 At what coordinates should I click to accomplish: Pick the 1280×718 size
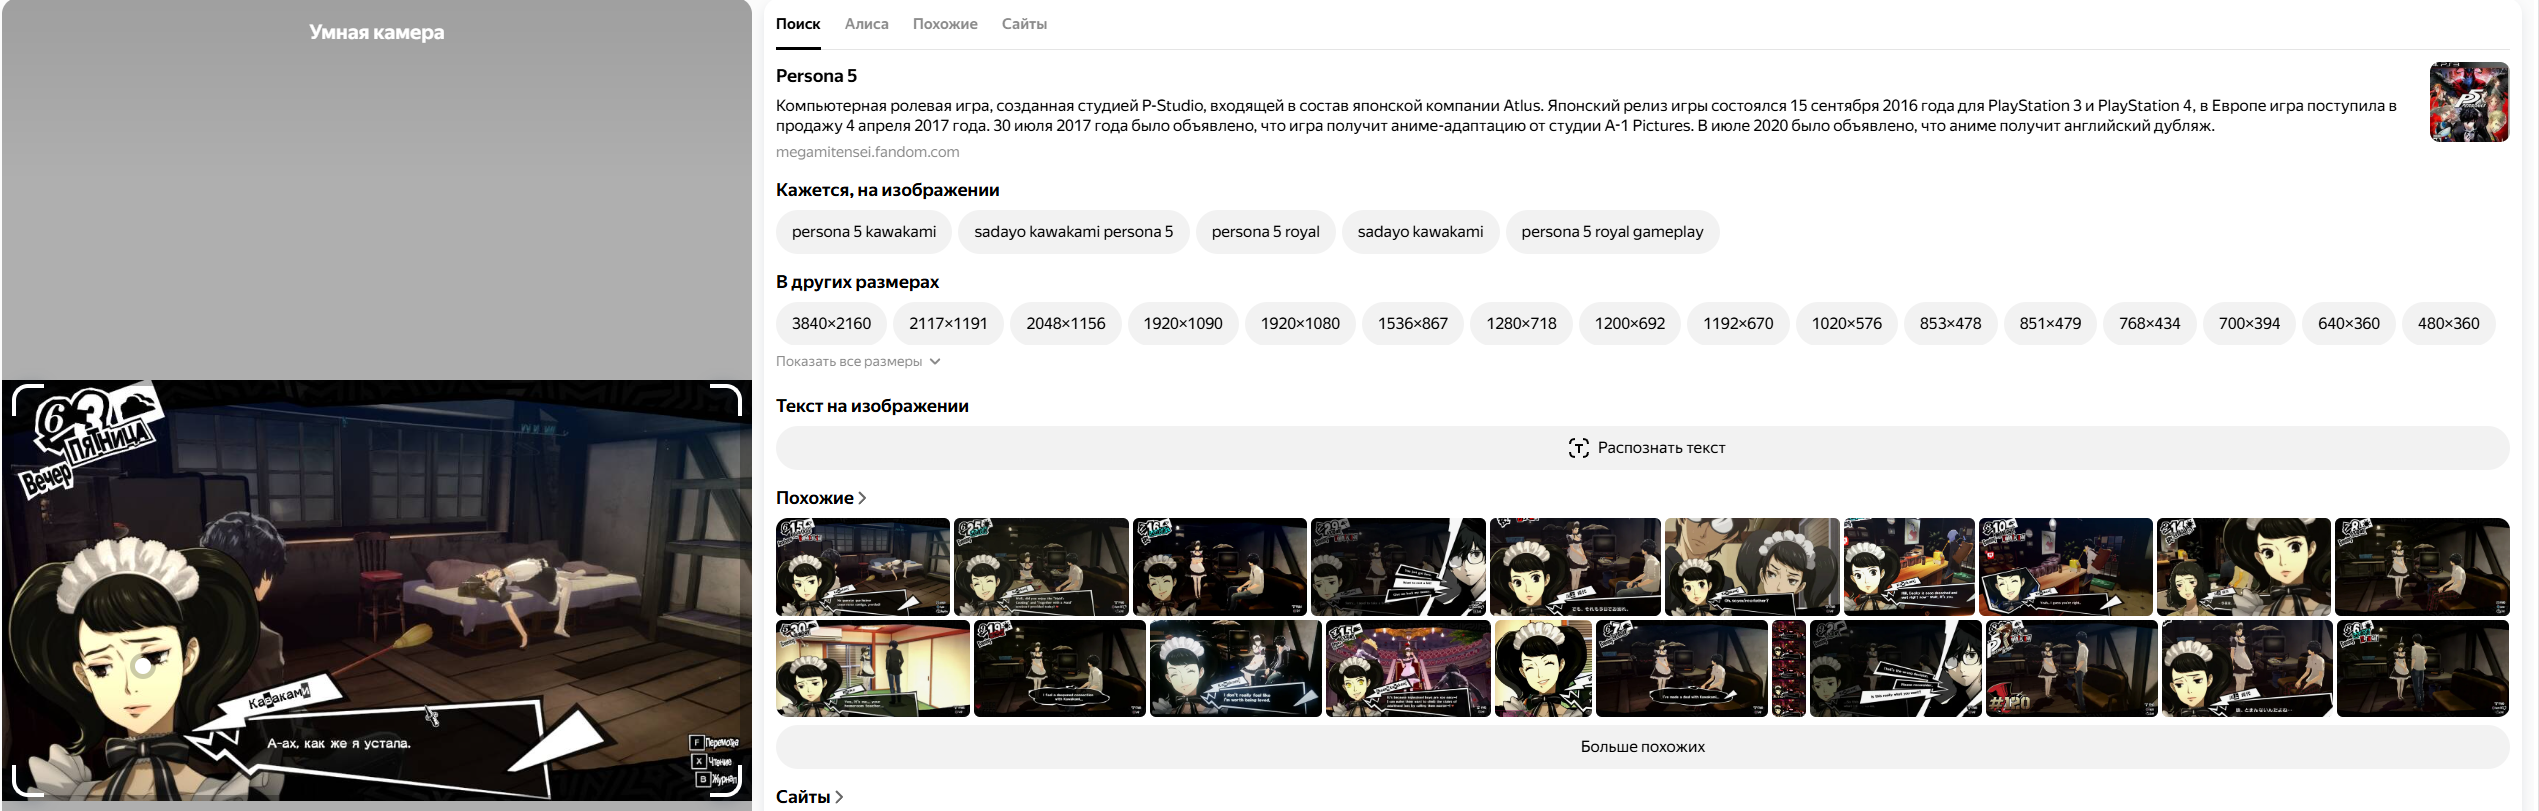1521,324
